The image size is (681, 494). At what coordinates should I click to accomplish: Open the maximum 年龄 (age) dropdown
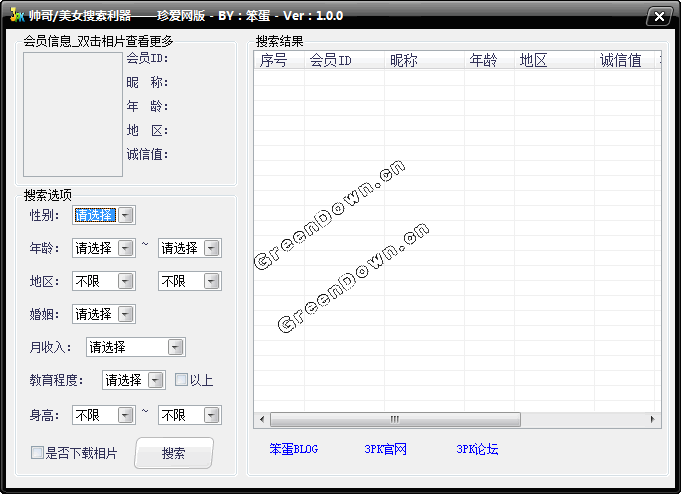[x=190, y=248]
